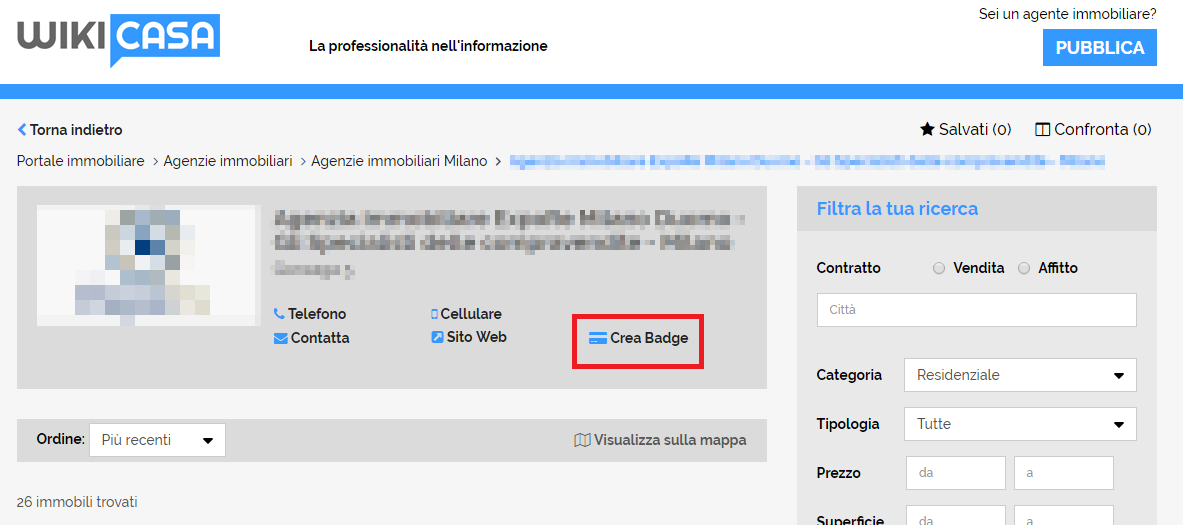This screenshot has height=525, width=1183.
Task: Click Crea Badge
Action: tap(638, 339)
